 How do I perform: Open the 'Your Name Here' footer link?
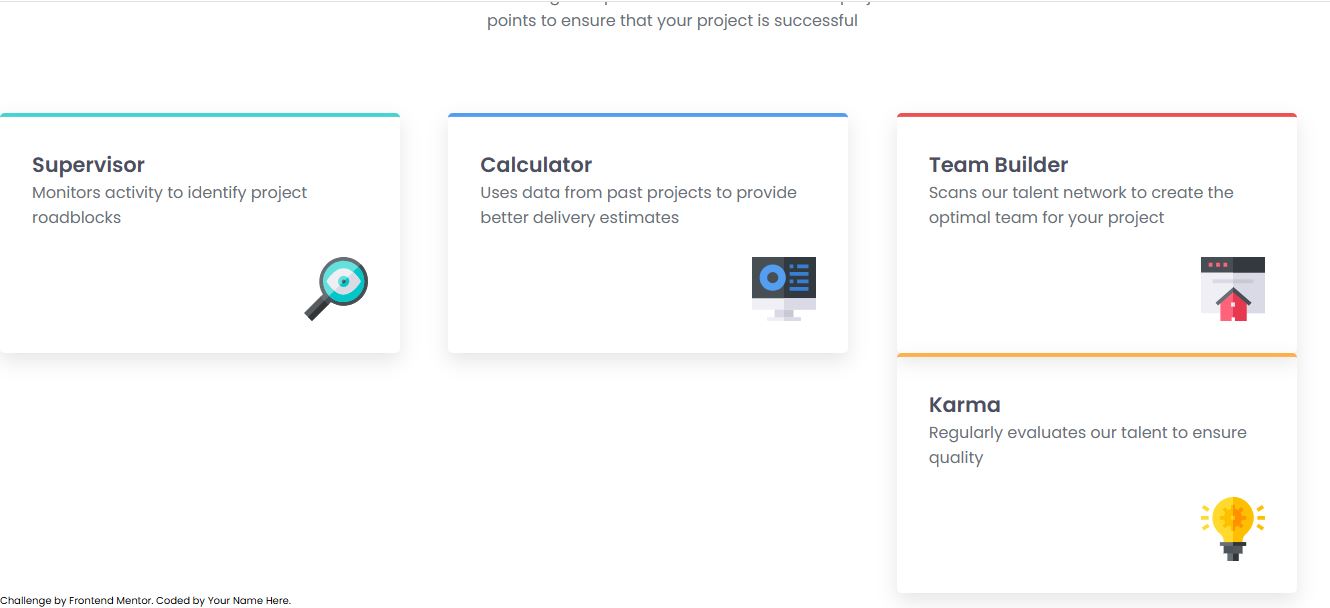click(248, 601)
